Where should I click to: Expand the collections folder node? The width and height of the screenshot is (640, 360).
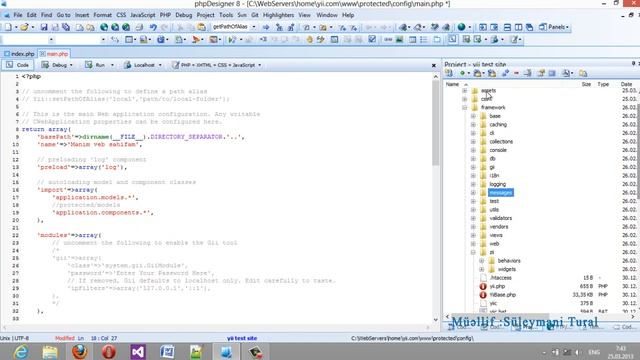(473, 142)
